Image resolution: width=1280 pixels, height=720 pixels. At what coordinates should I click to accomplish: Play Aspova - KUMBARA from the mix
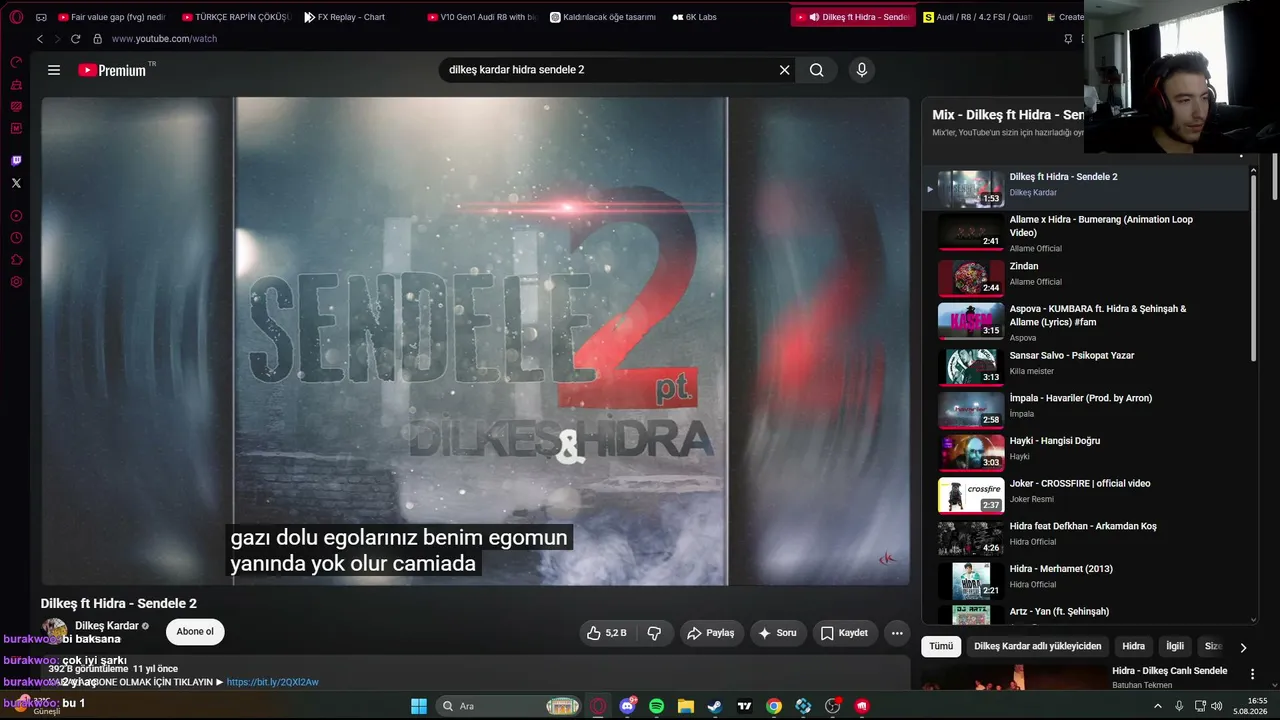click(x=1085, y=322)
